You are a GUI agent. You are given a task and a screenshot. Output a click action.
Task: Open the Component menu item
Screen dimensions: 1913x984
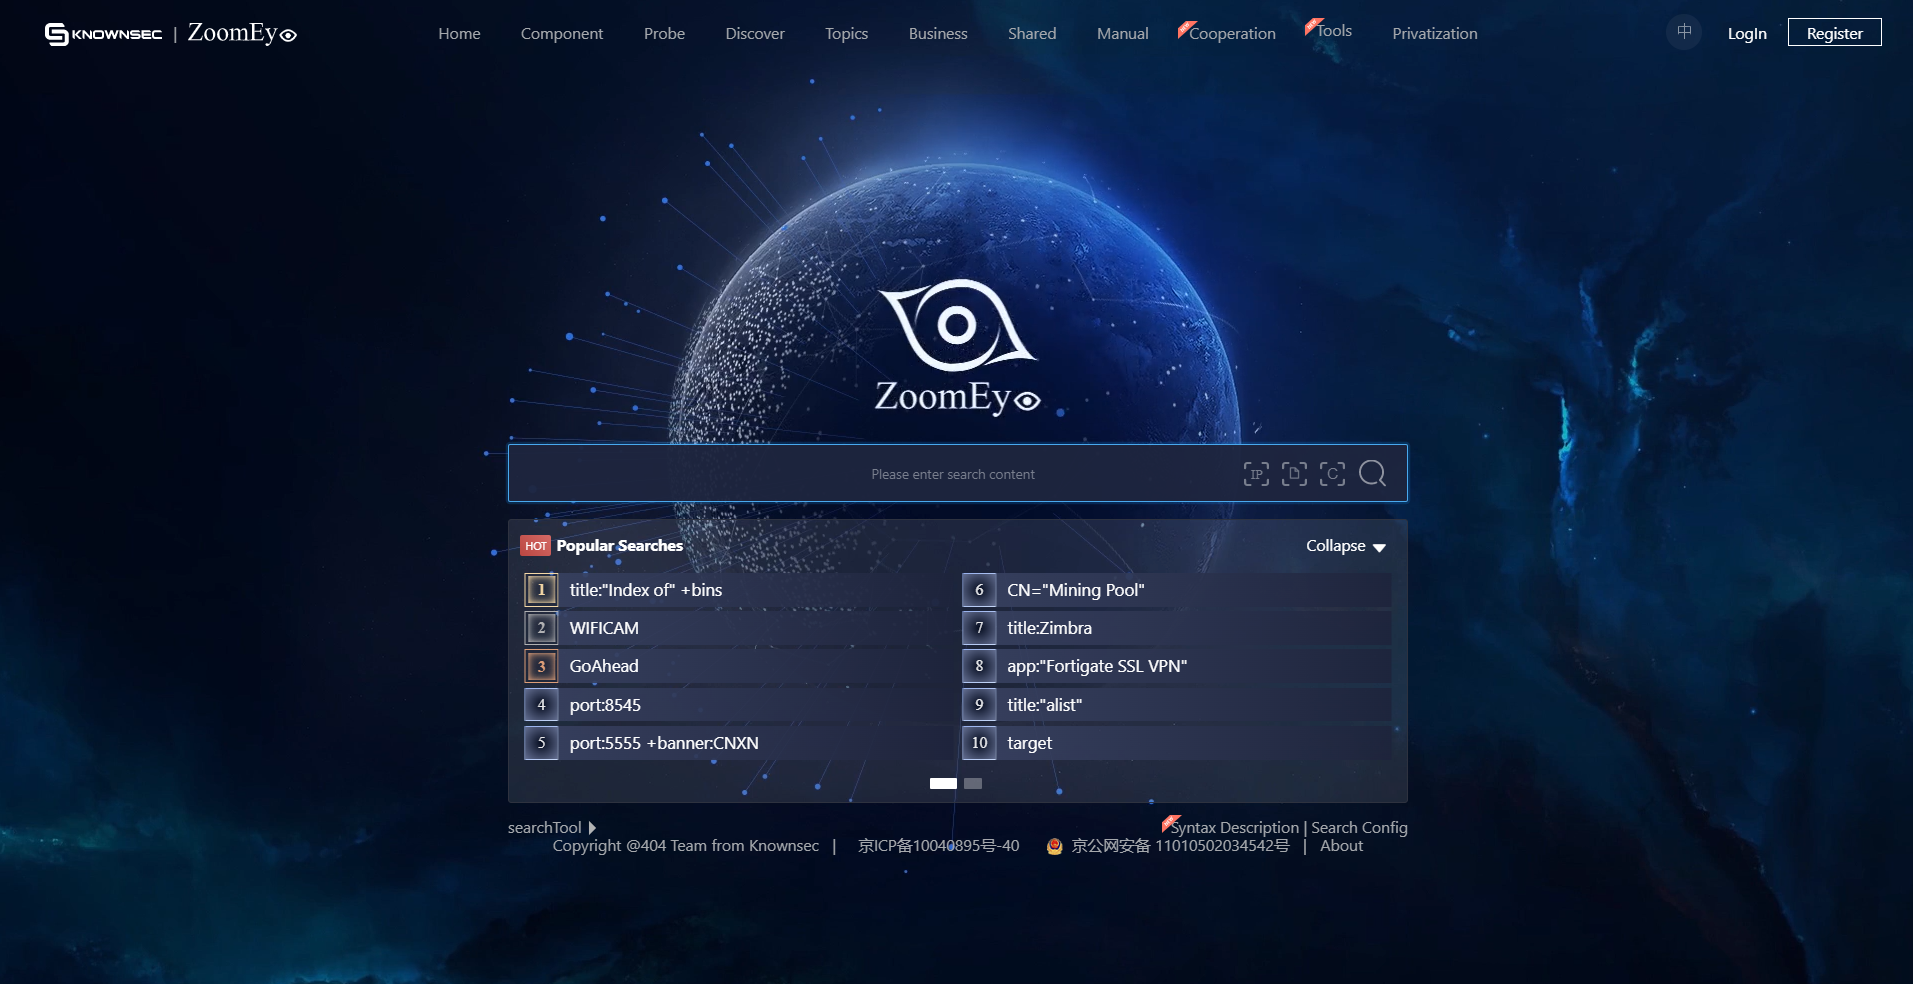562,33
